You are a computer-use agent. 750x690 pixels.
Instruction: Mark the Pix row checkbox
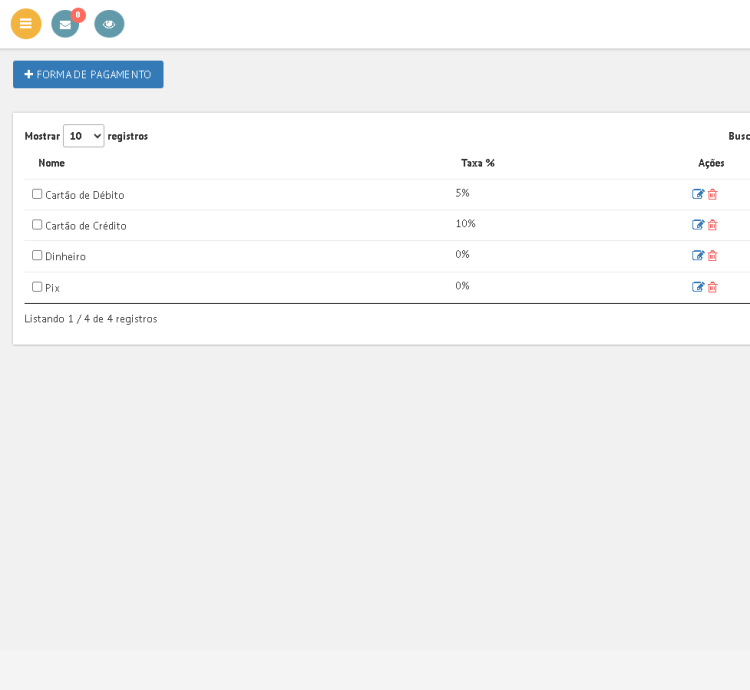37,287
